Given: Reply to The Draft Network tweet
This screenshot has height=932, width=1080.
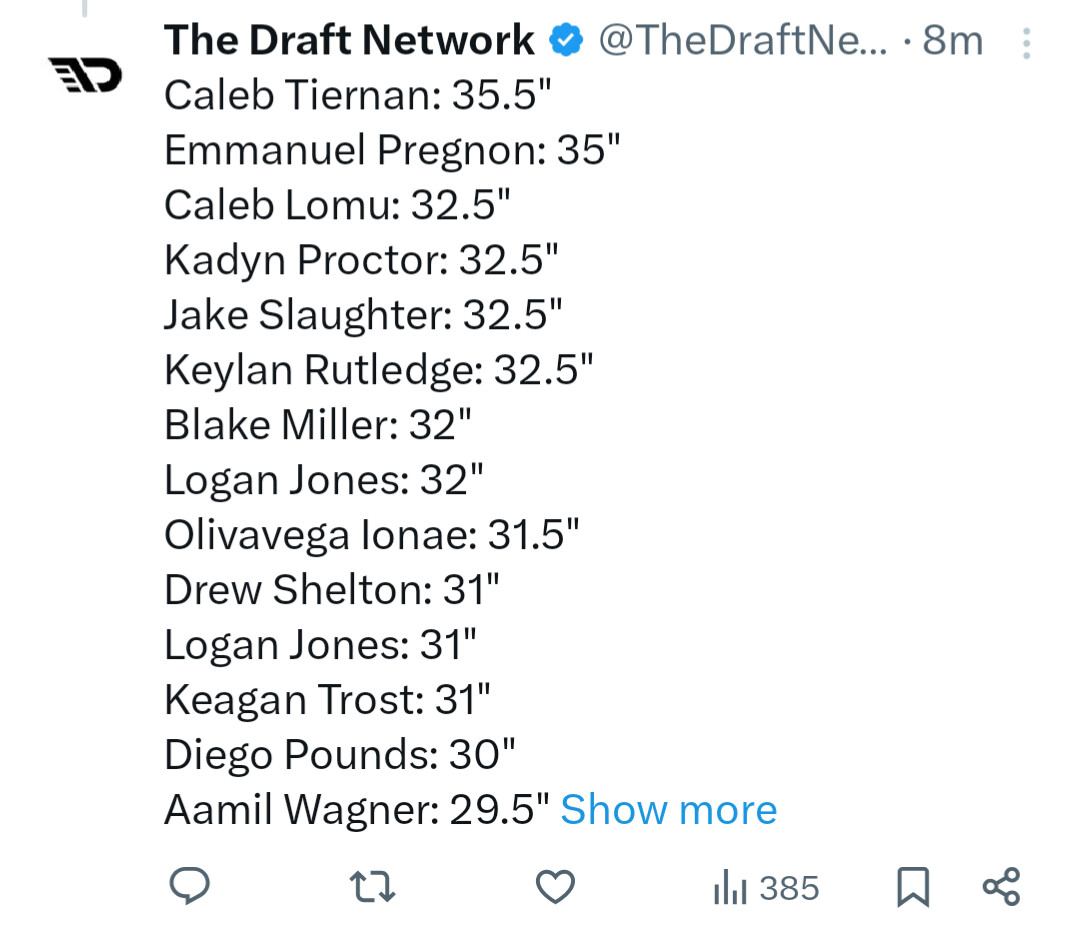Looking at the screenshot, I should [189, 887].
